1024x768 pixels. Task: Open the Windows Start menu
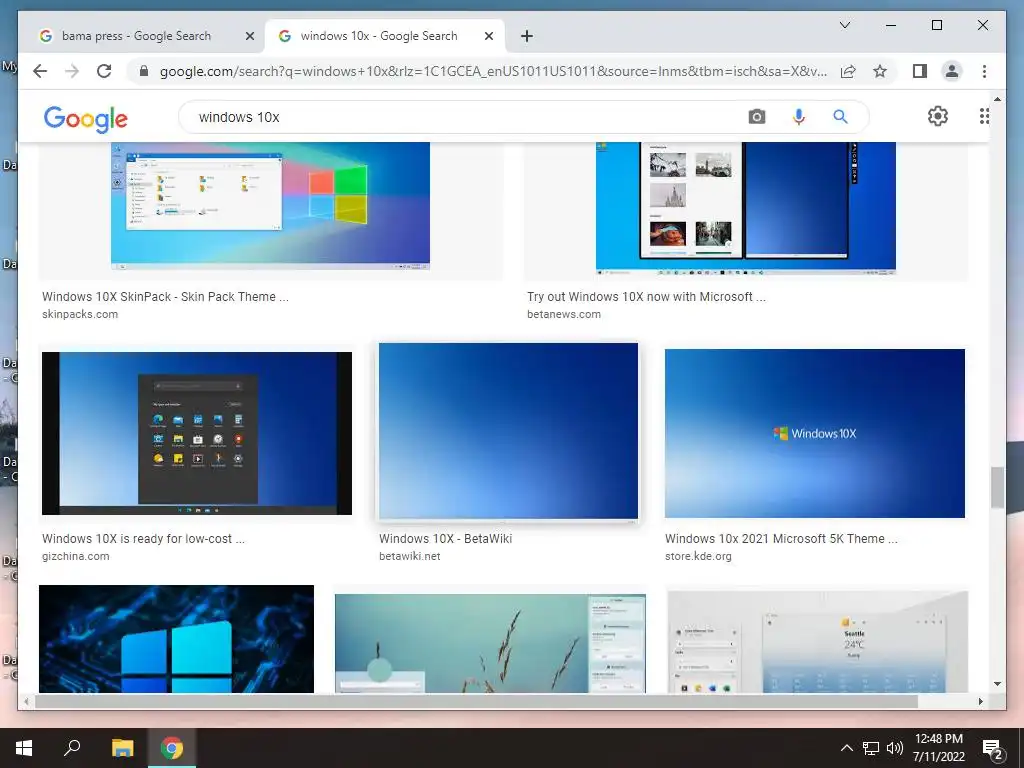click(x=24, y=748)
